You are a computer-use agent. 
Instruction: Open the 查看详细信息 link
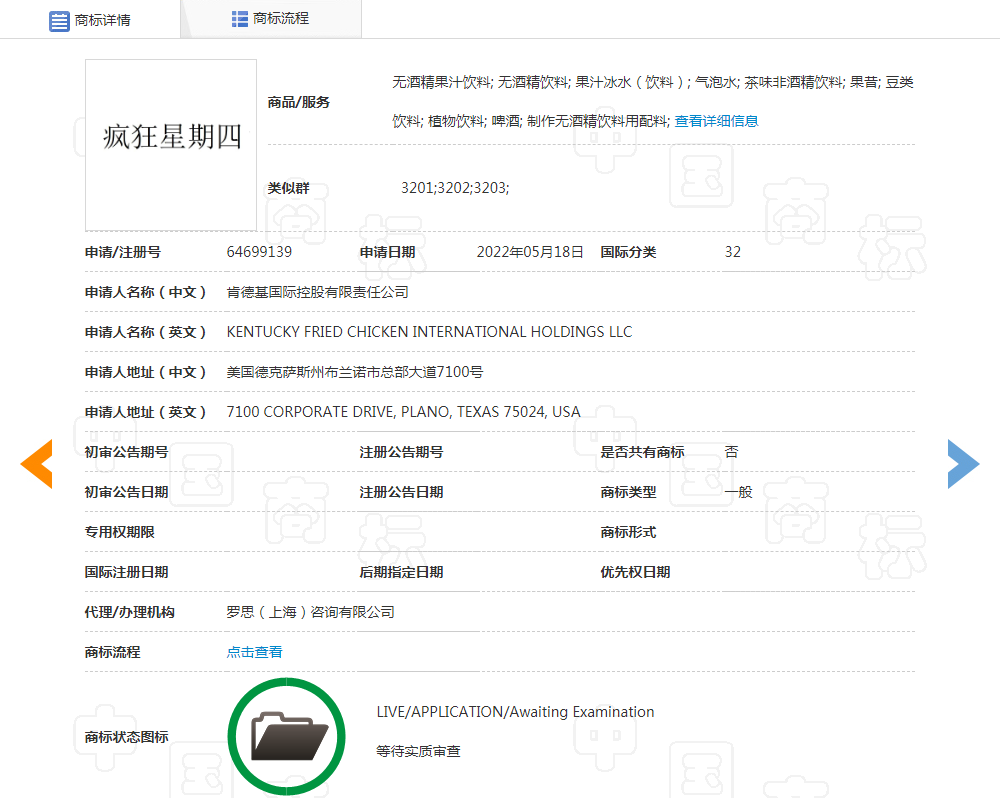(x=716, y=121)
